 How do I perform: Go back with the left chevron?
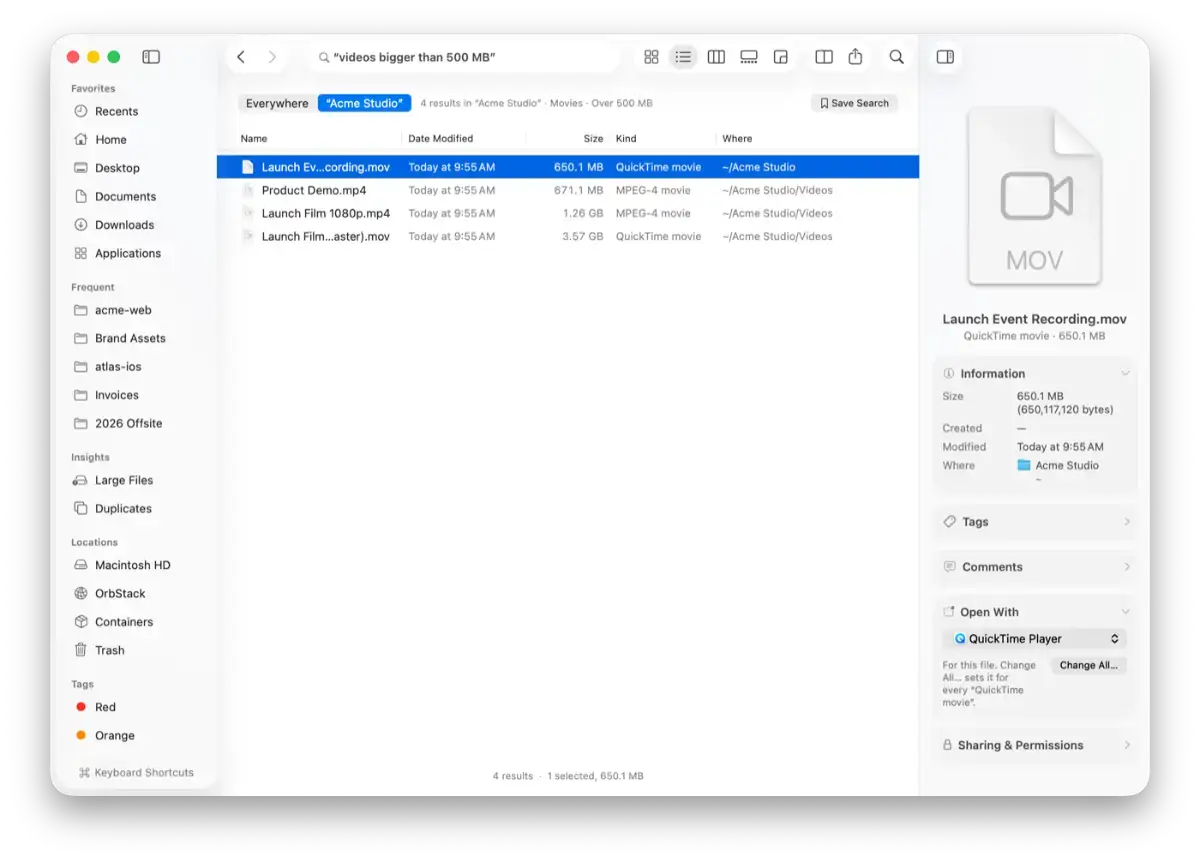point(241,57)
